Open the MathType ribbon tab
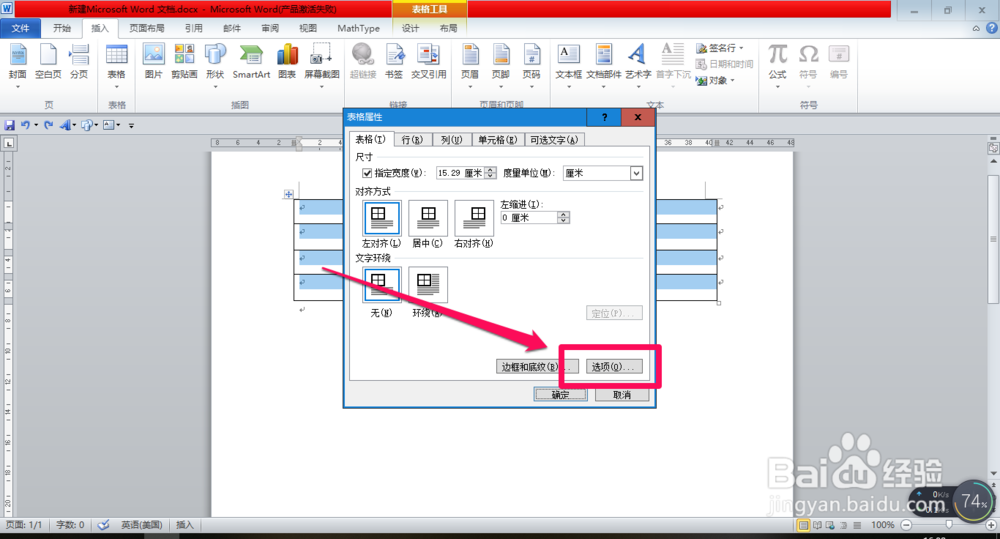The height and width of the screenshot is (539, 1000). [358, 28]
